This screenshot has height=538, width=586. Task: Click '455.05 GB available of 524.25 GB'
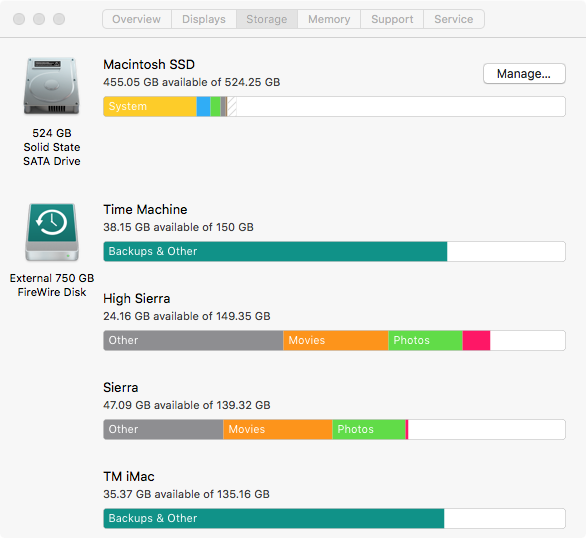coord(191,82)
